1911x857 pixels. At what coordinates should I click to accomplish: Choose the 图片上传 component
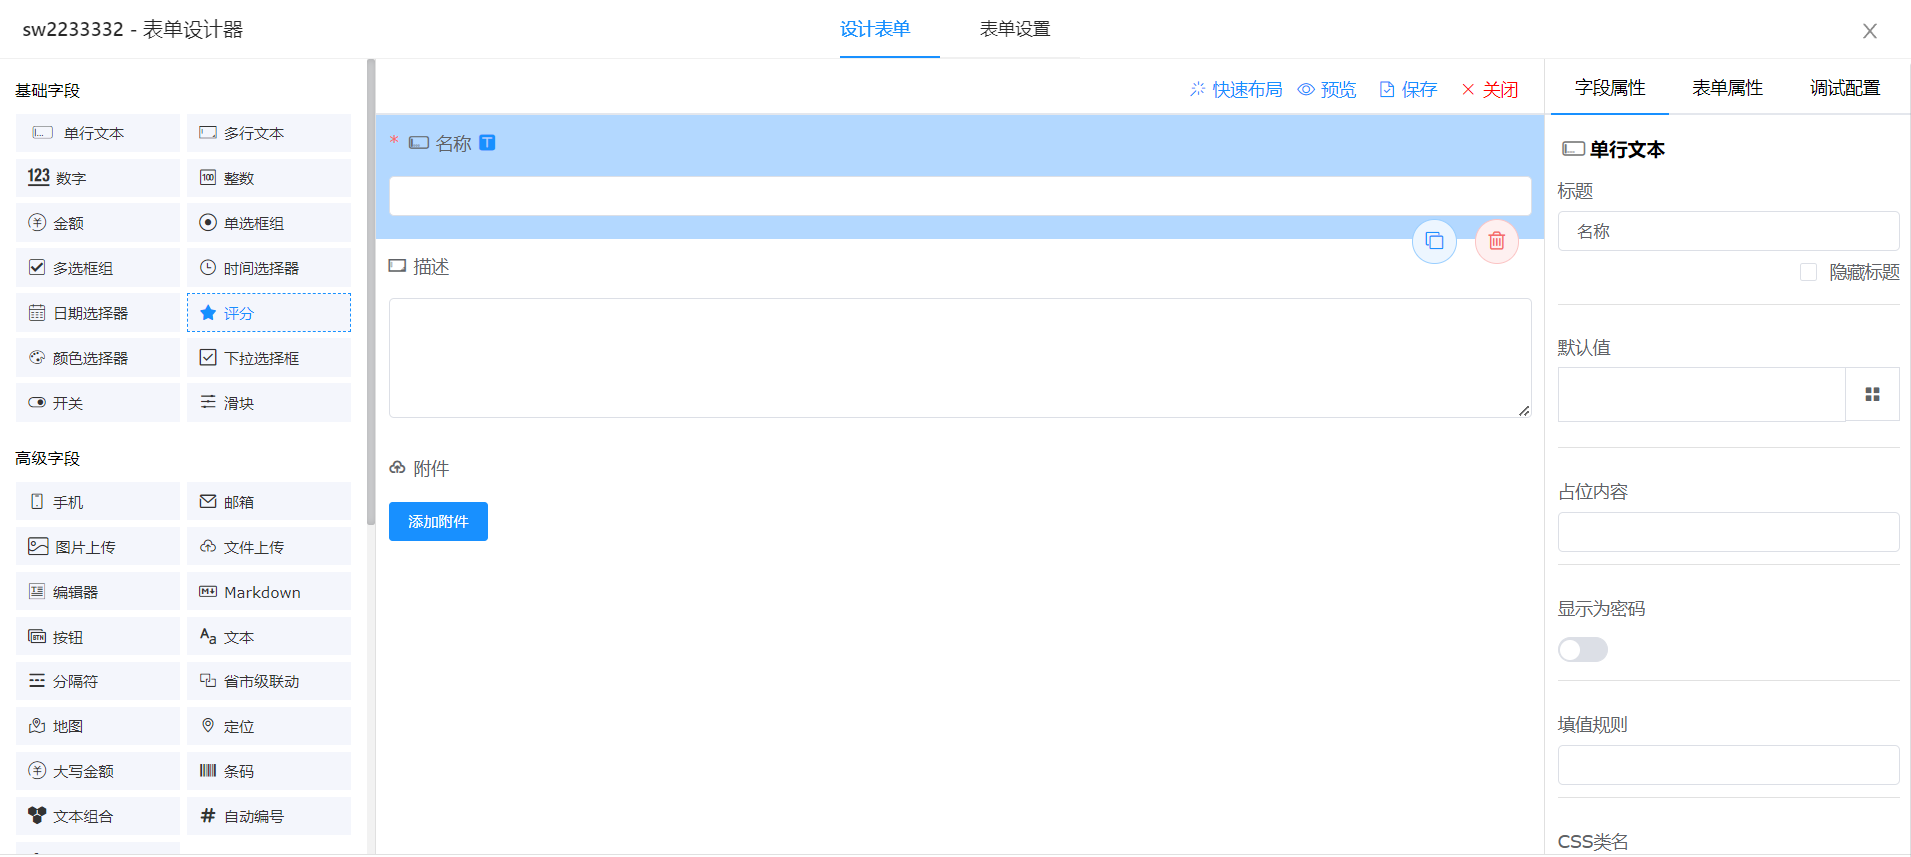pos(97,547)
